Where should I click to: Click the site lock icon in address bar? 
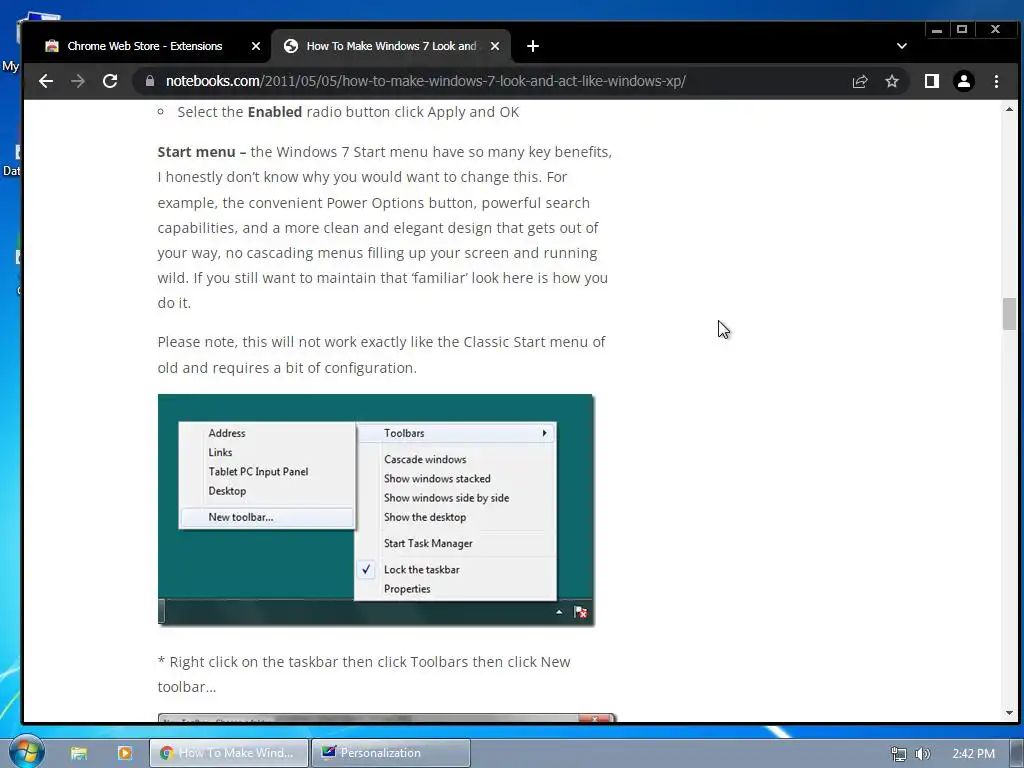150,81
